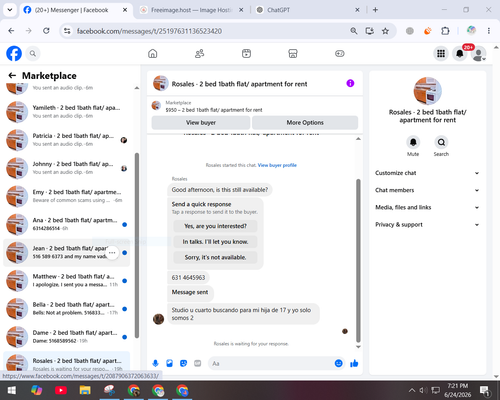Image resolution: width=500 pixels, height=400 pixels.
Task: Open the Patricia conversation
Action: point(67,140)
